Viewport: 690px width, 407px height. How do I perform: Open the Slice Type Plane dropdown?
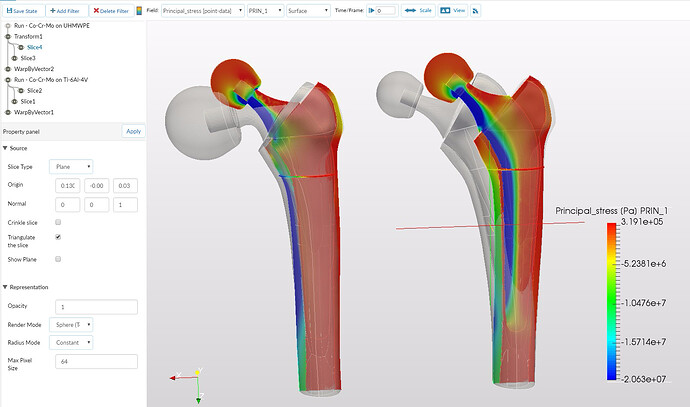pyautogui.click(x=71, y=167)
